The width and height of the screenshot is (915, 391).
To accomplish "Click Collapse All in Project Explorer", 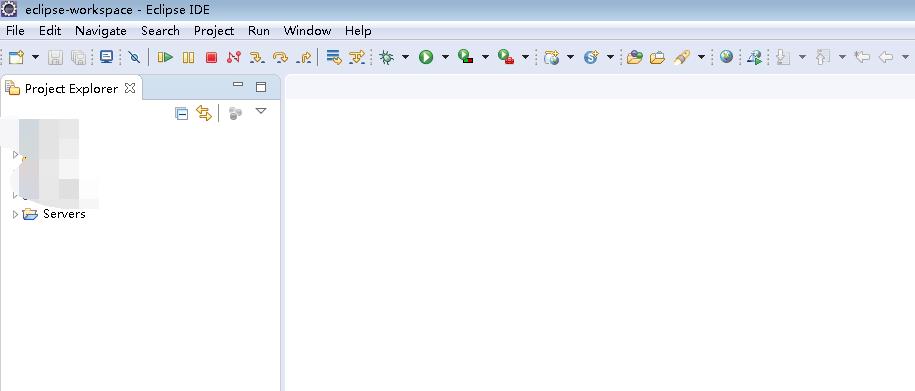I will click(182, 113).
